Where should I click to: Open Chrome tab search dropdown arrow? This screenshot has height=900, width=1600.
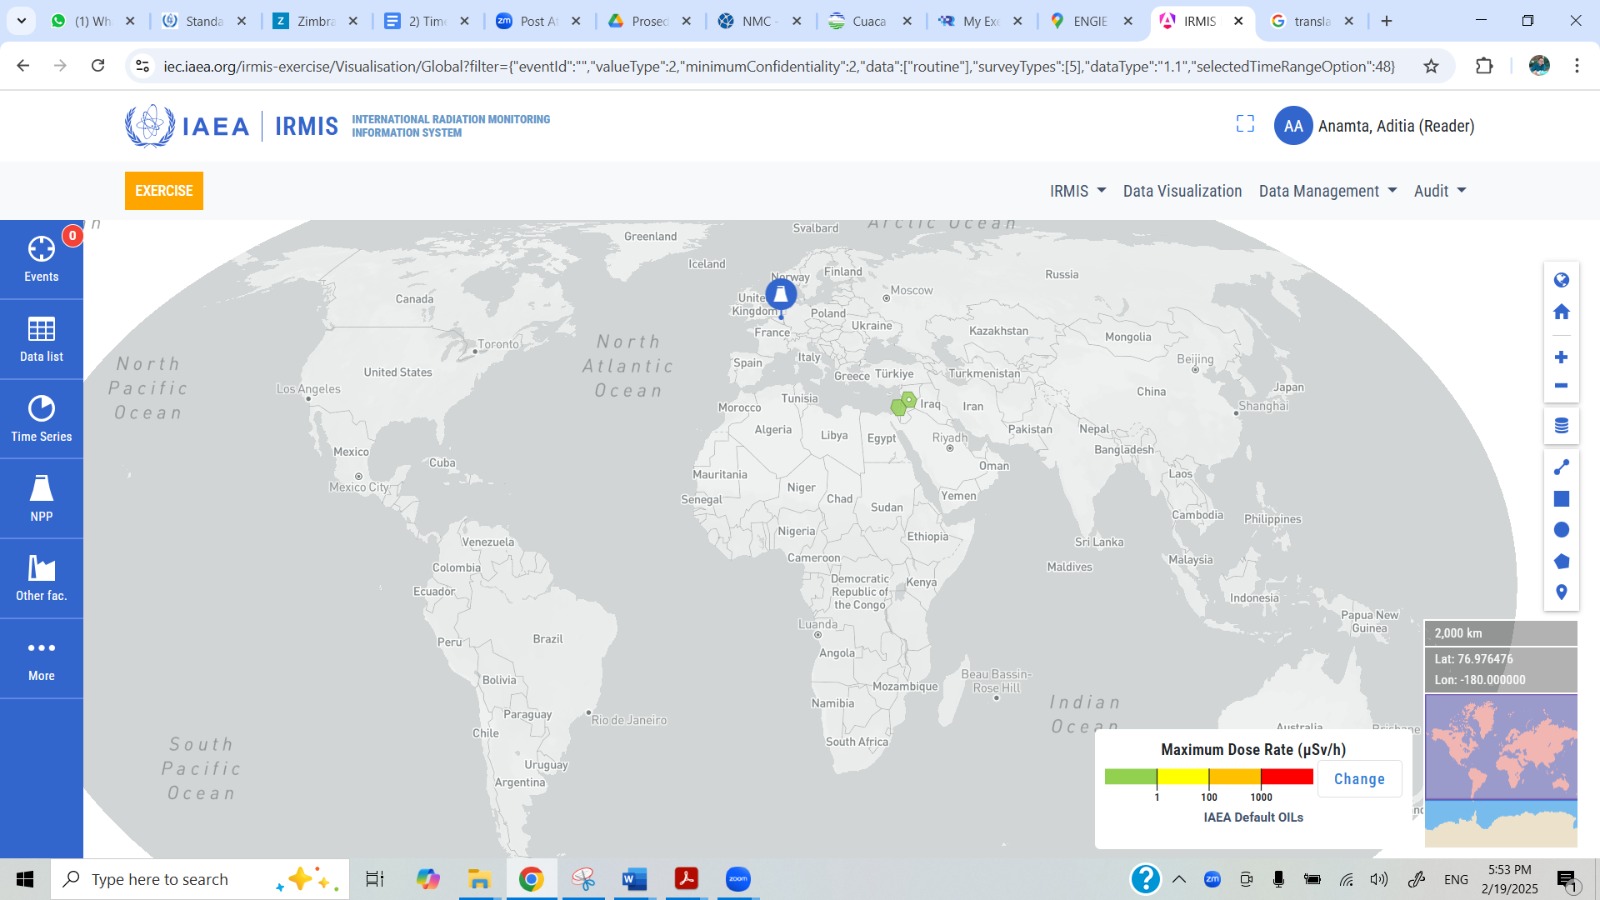click(21, 21)
